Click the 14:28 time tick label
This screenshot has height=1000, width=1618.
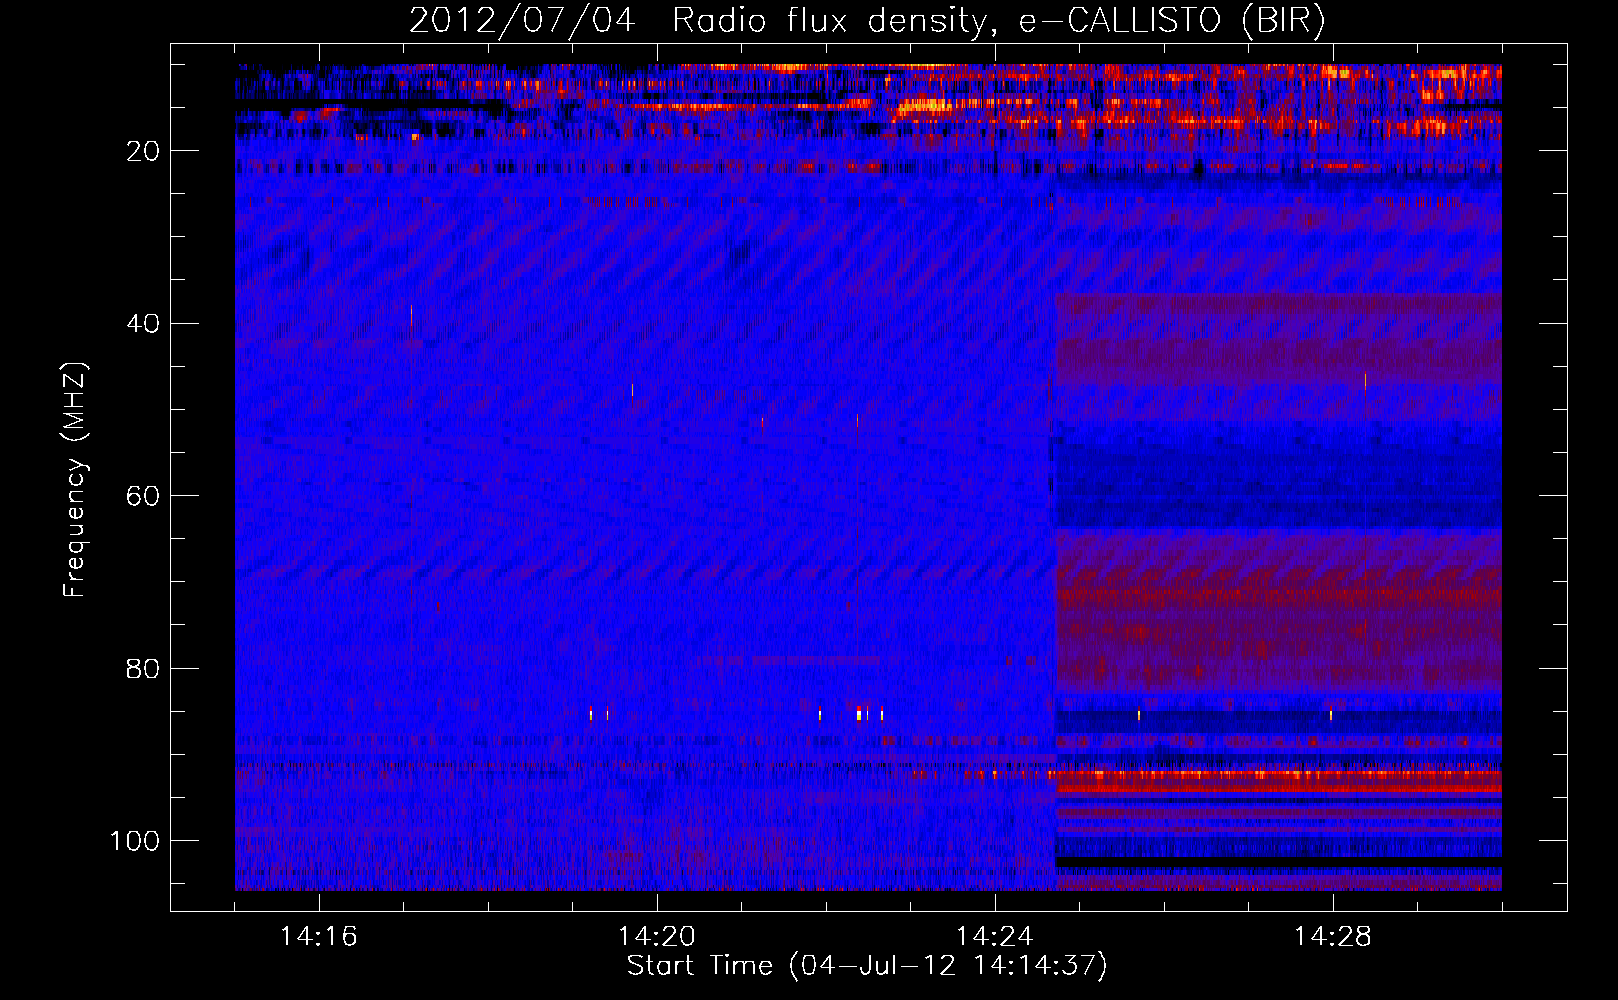point(1333,937)
